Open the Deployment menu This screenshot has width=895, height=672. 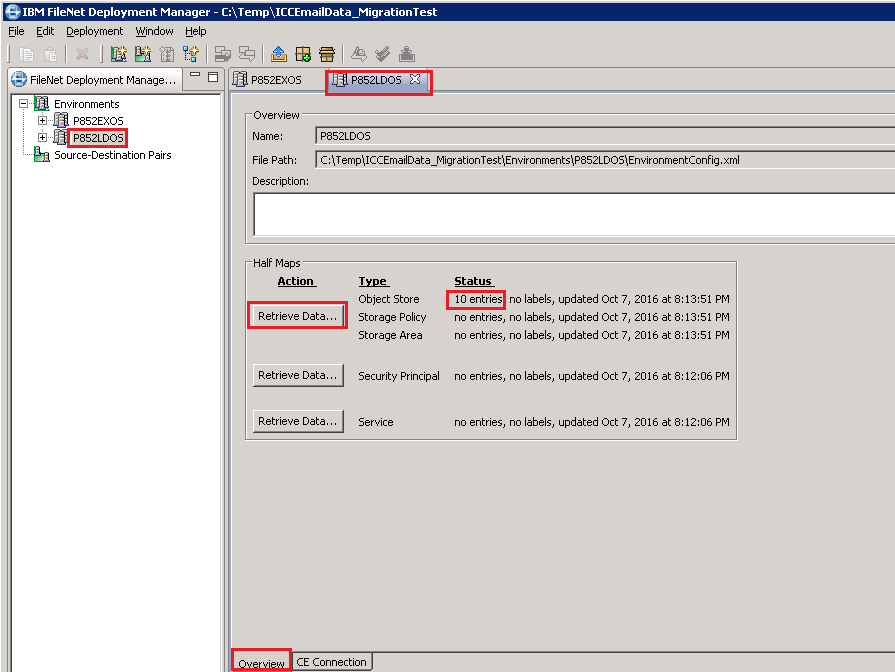click(x=94, y=31)
